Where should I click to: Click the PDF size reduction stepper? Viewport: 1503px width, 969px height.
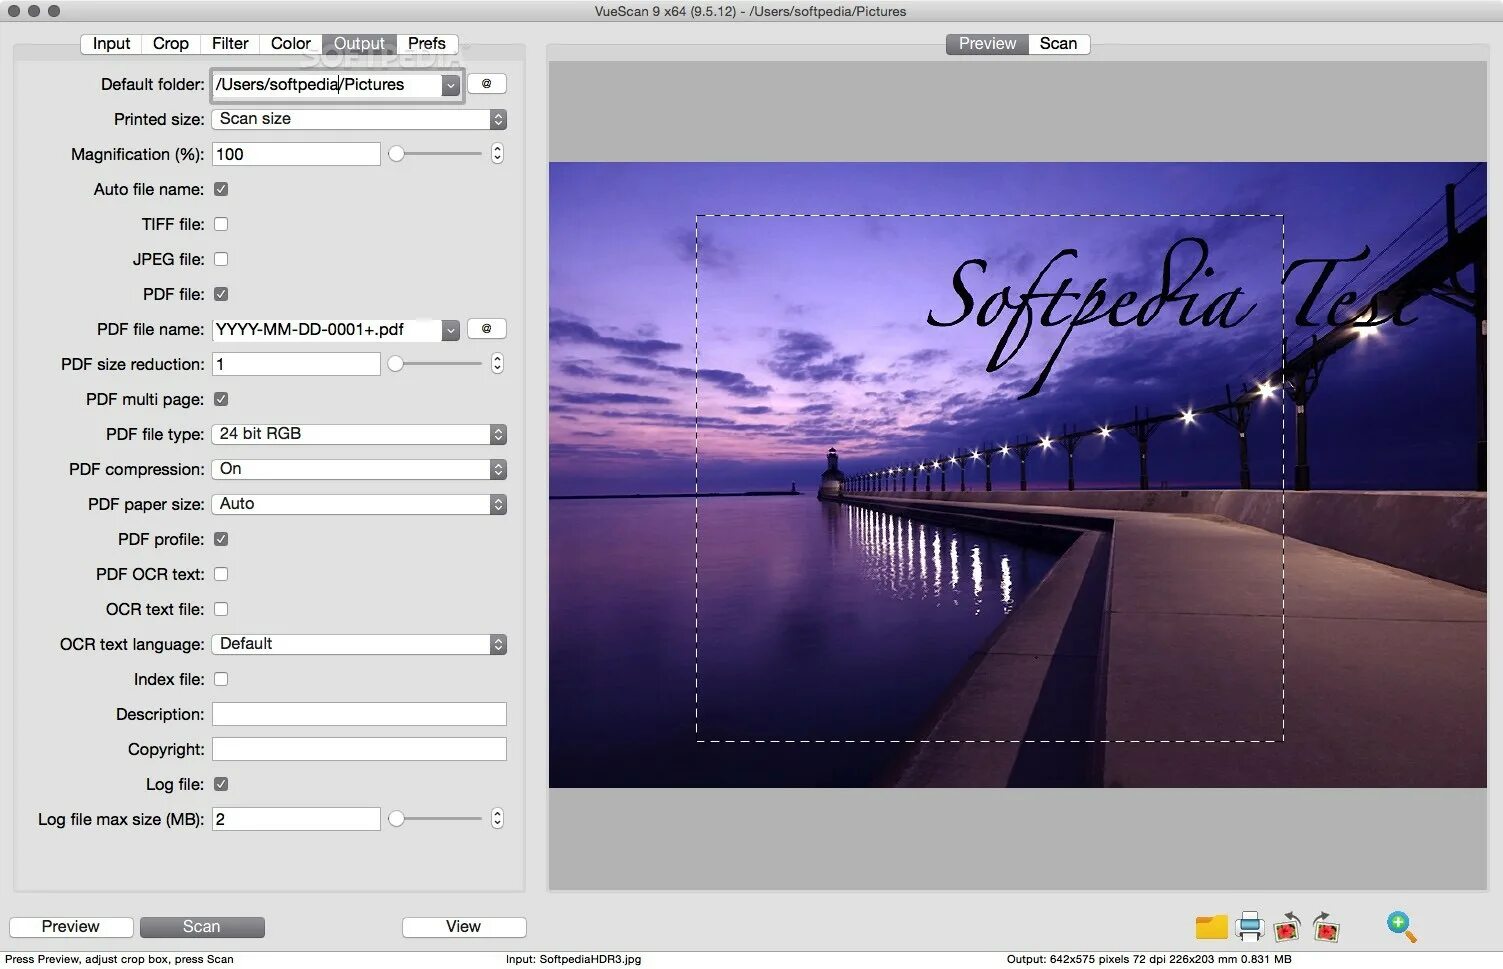[x=497, y=364]
